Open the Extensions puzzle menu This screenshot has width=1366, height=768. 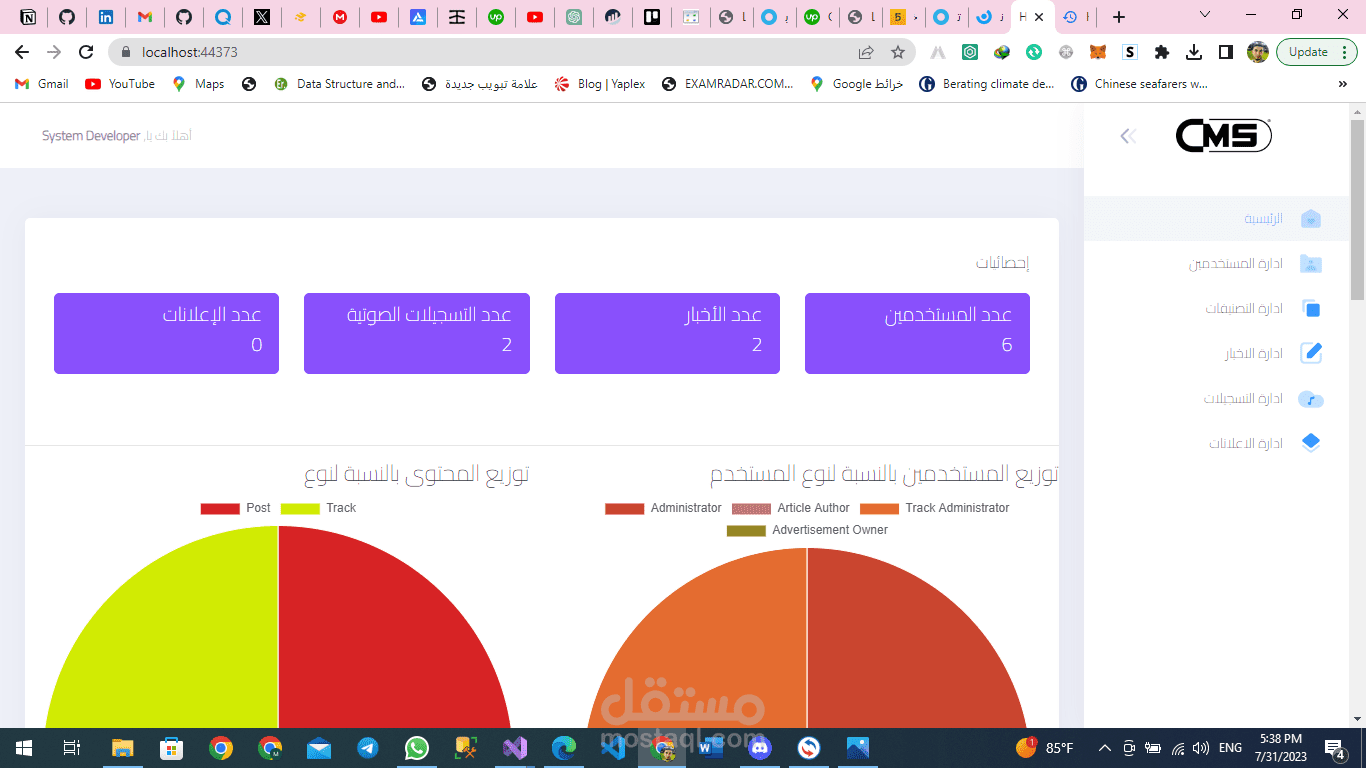tap(1162, 52)
